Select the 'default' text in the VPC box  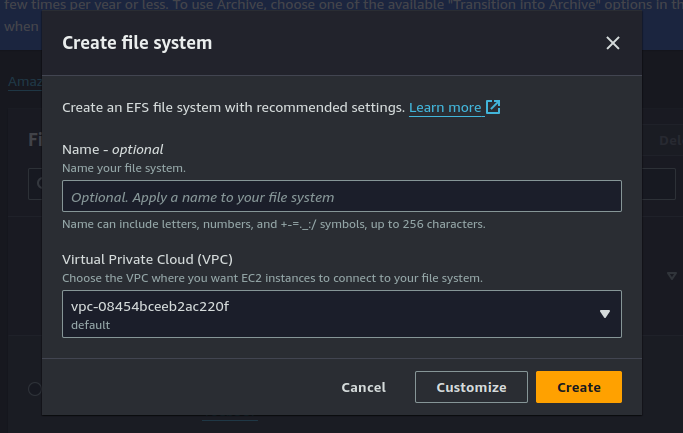90,325
